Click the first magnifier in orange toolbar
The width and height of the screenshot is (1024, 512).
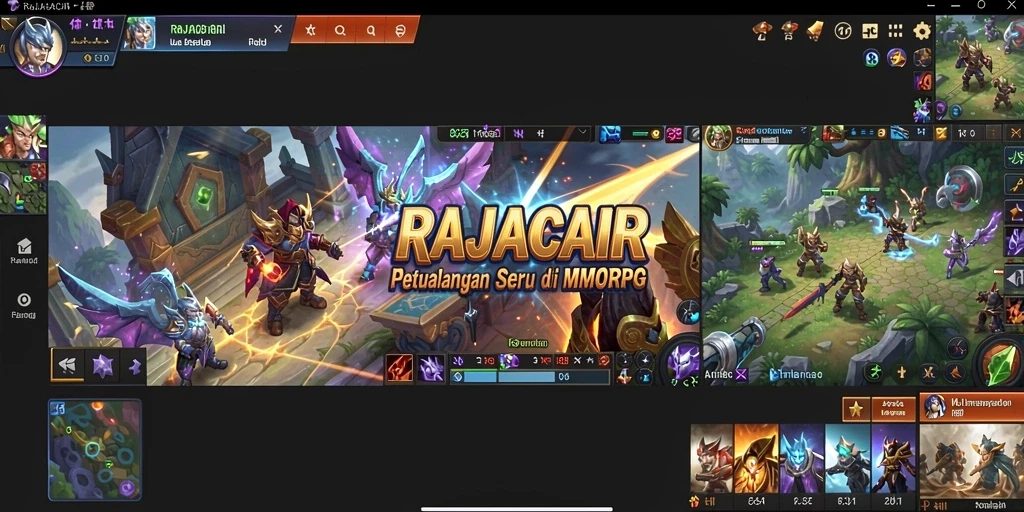(x=340, y=30)
